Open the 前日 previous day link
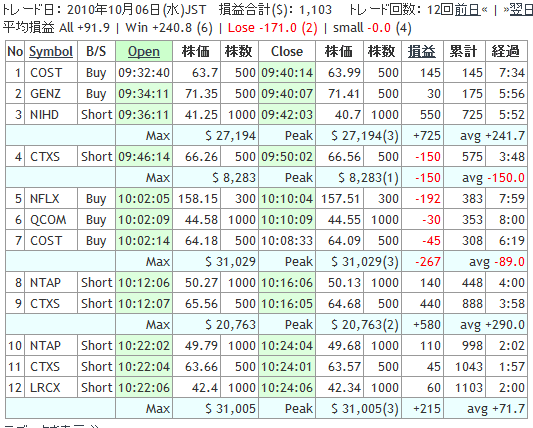 tap(467, 10)
